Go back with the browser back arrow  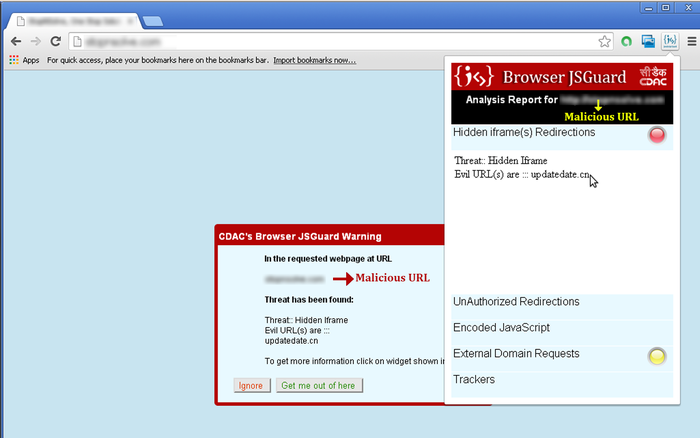(16, 42)
